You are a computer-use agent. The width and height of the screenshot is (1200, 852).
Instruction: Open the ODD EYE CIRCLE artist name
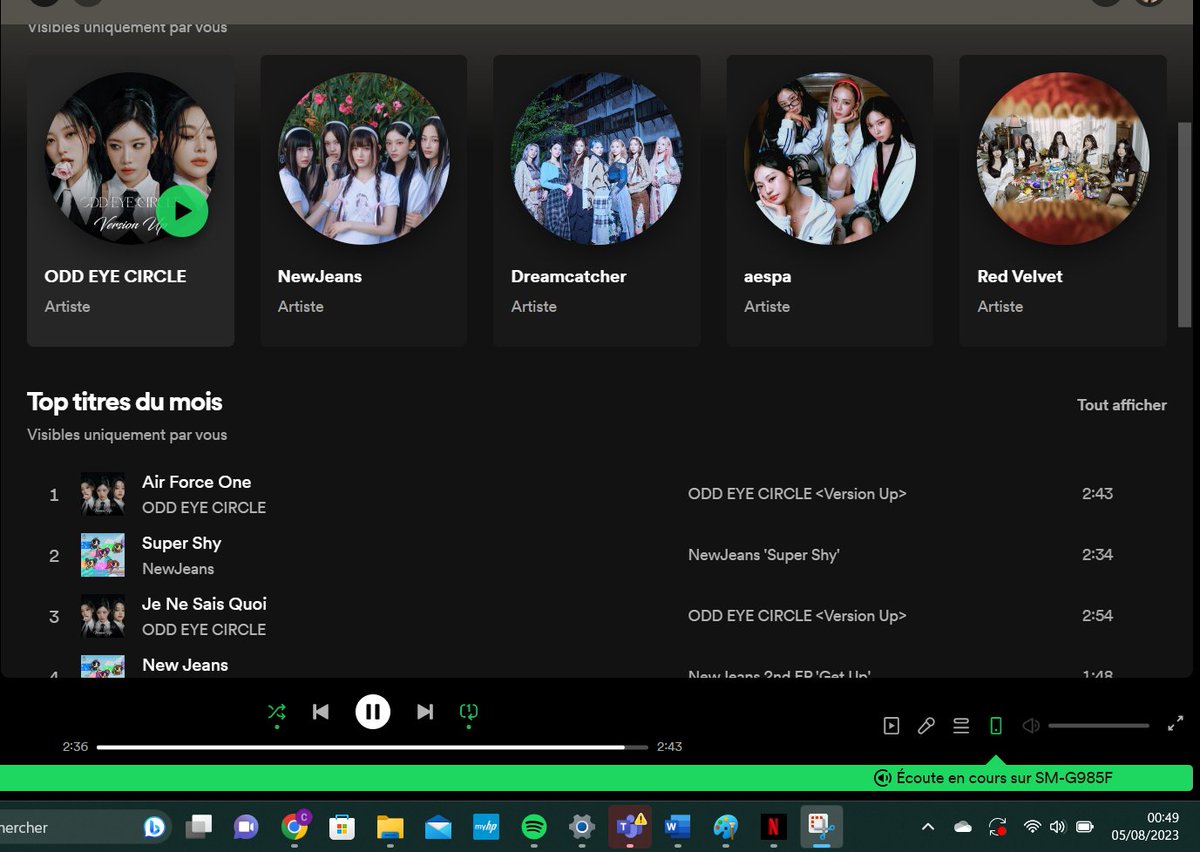pyautogui.click(x=115, y=276)
